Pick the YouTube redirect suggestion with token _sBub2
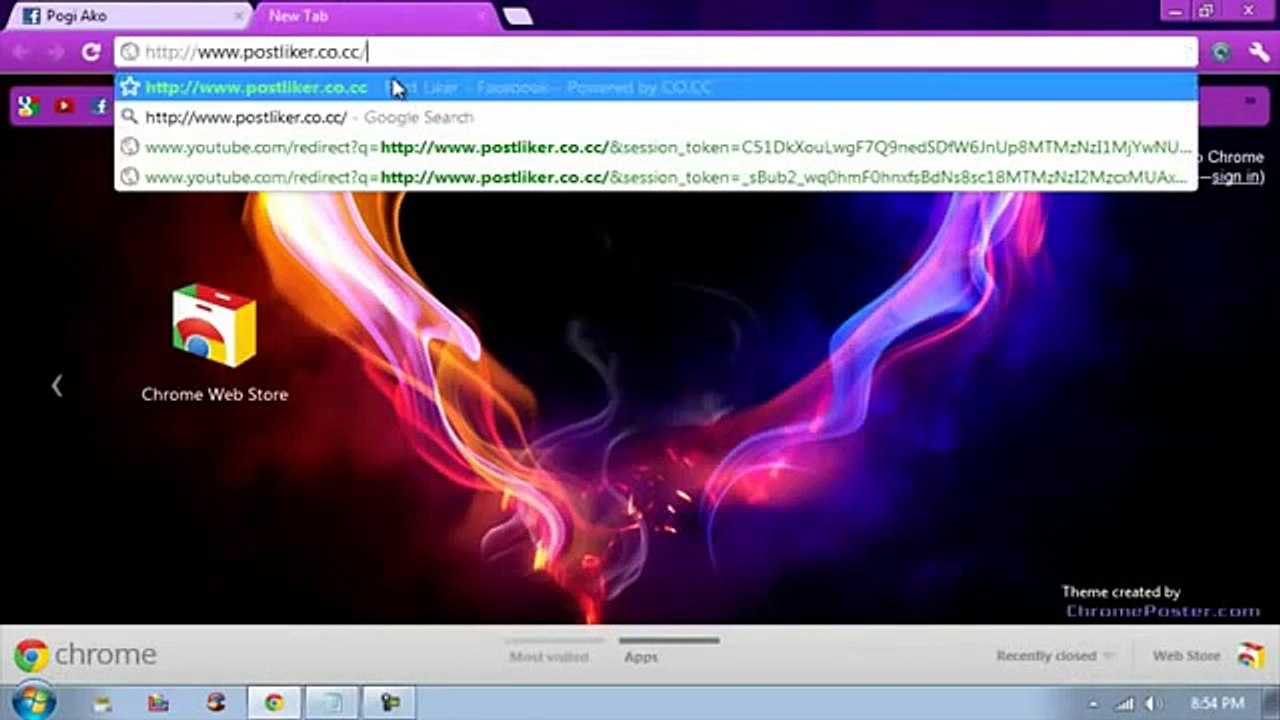 pyautogui.click(x=657, y=177)
